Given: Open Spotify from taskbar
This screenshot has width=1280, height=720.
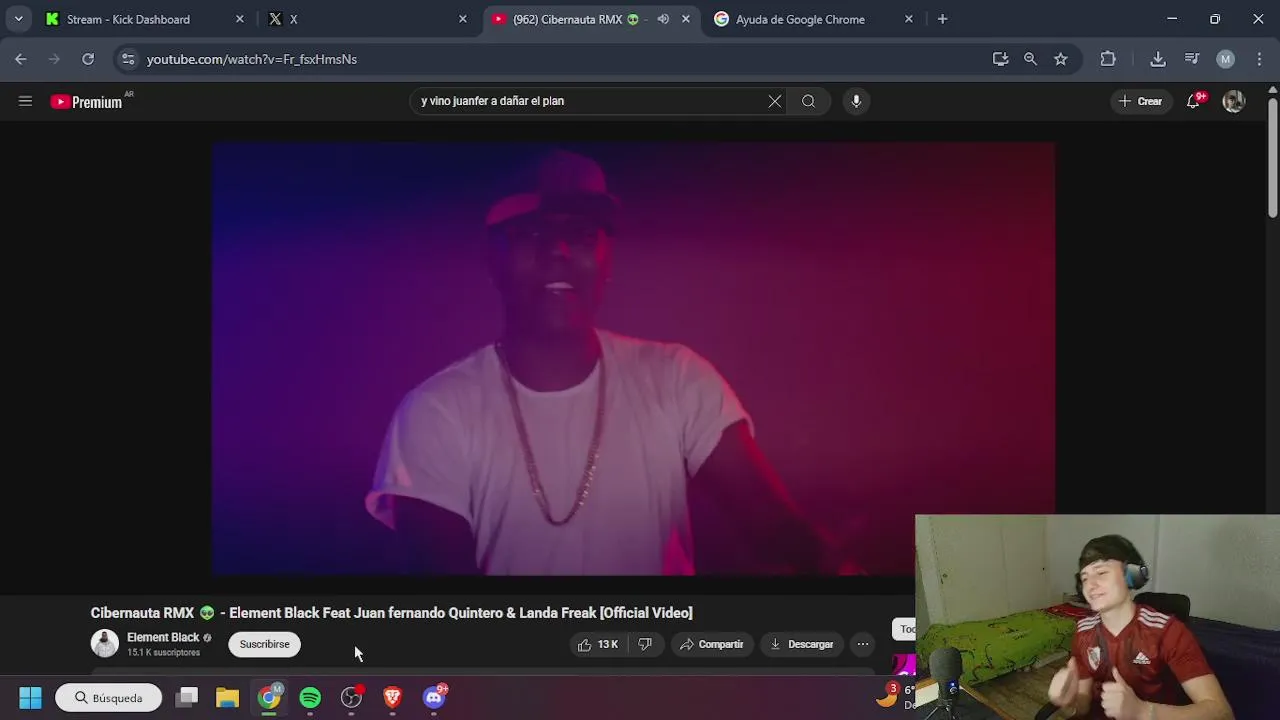Looking at the screenshot, I should coord(310,698).
